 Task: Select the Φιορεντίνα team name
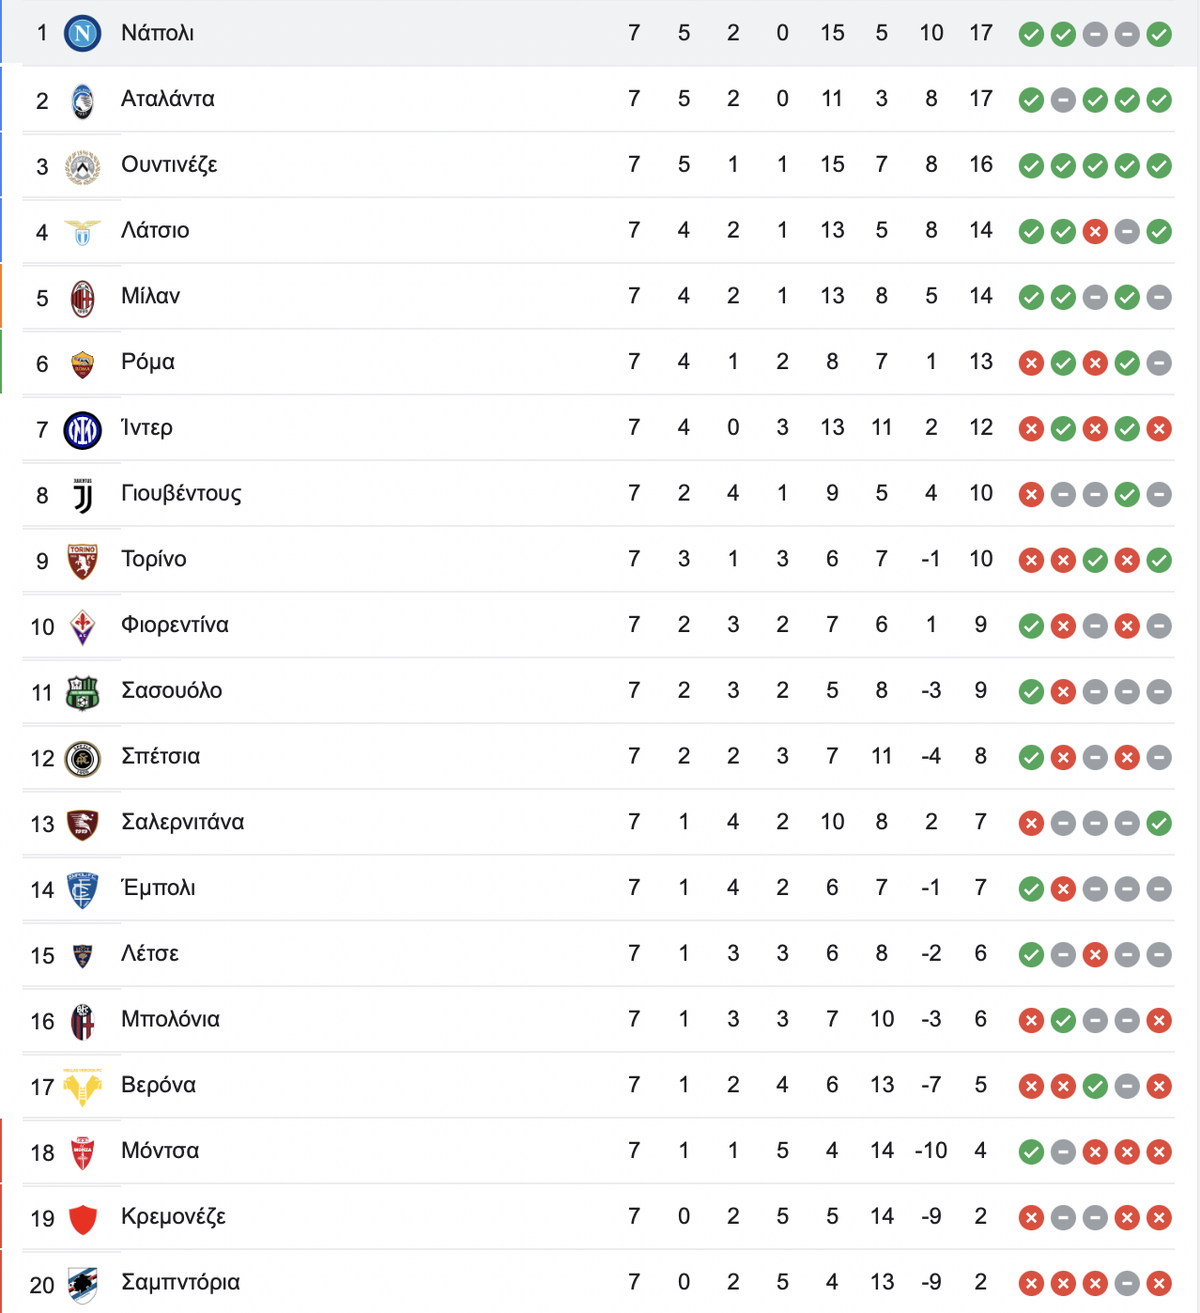click(x=175, y=625)
